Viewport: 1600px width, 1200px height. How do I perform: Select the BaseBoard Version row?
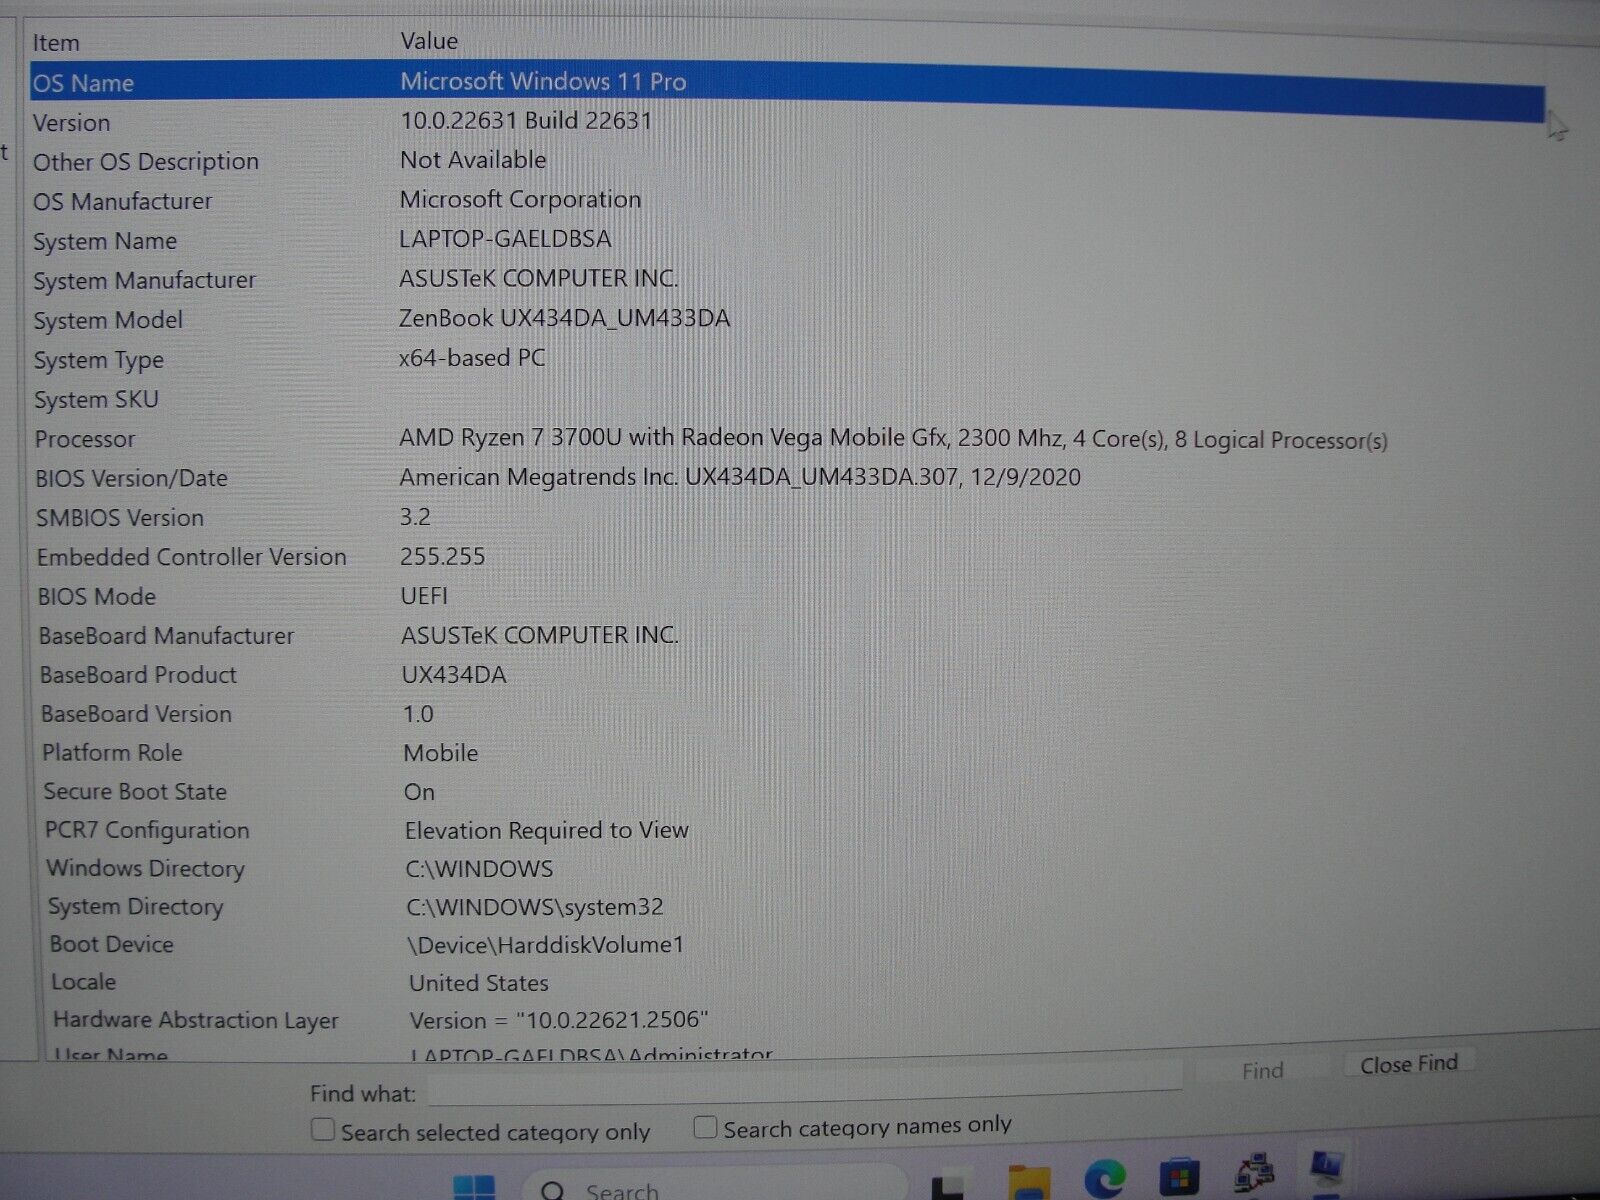click(x=787, y=713)
